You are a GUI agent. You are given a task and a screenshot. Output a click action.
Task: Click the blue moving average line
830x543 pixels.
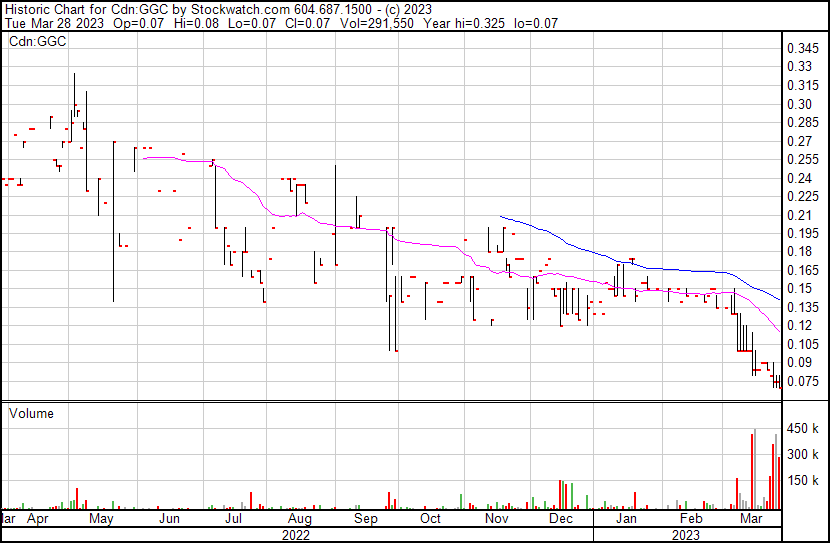600,251
